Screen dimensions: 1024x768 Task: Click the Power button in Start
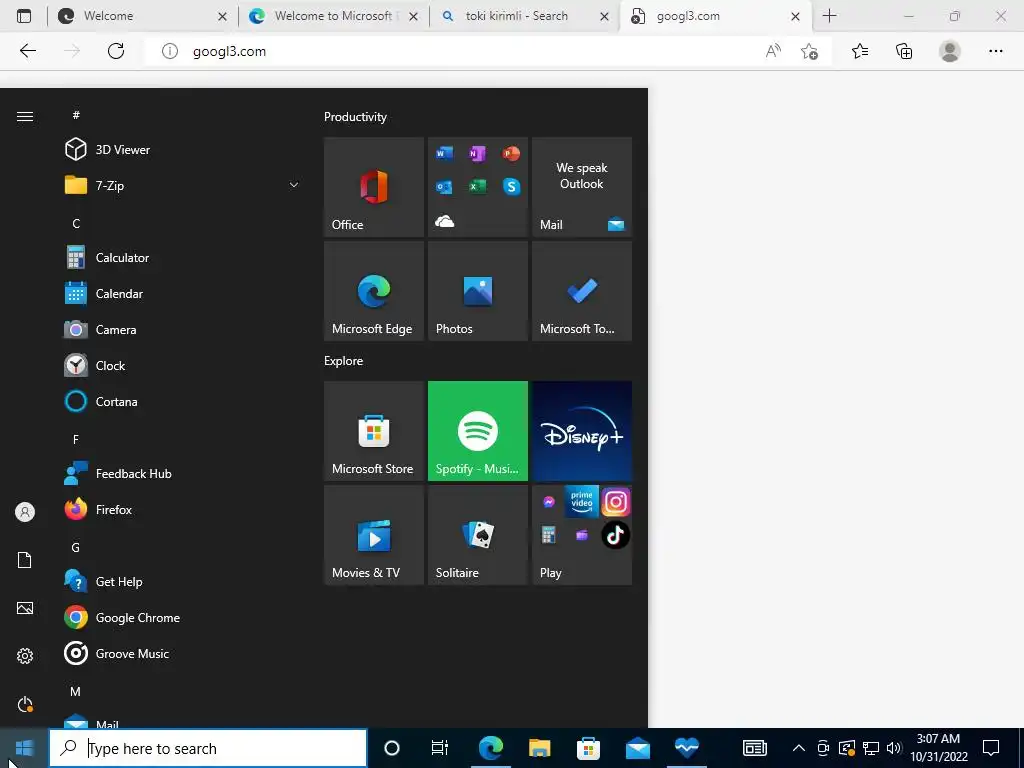(25, 704)
